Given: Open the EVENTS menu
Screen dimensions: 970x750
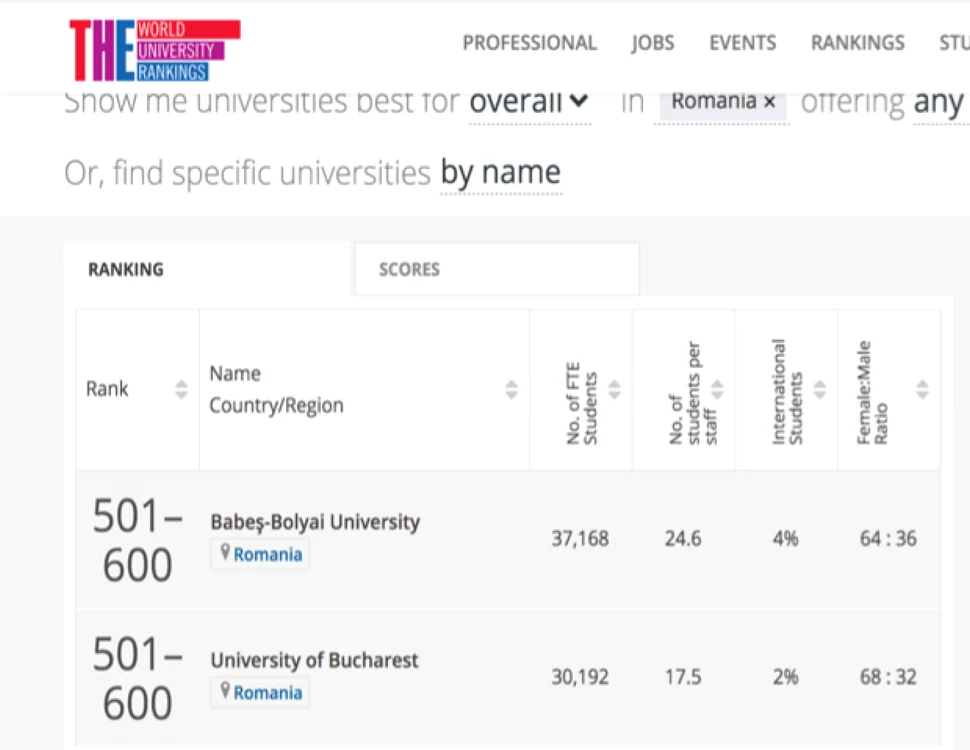Looking at the screenshot, I should click(x=742, y=43).
